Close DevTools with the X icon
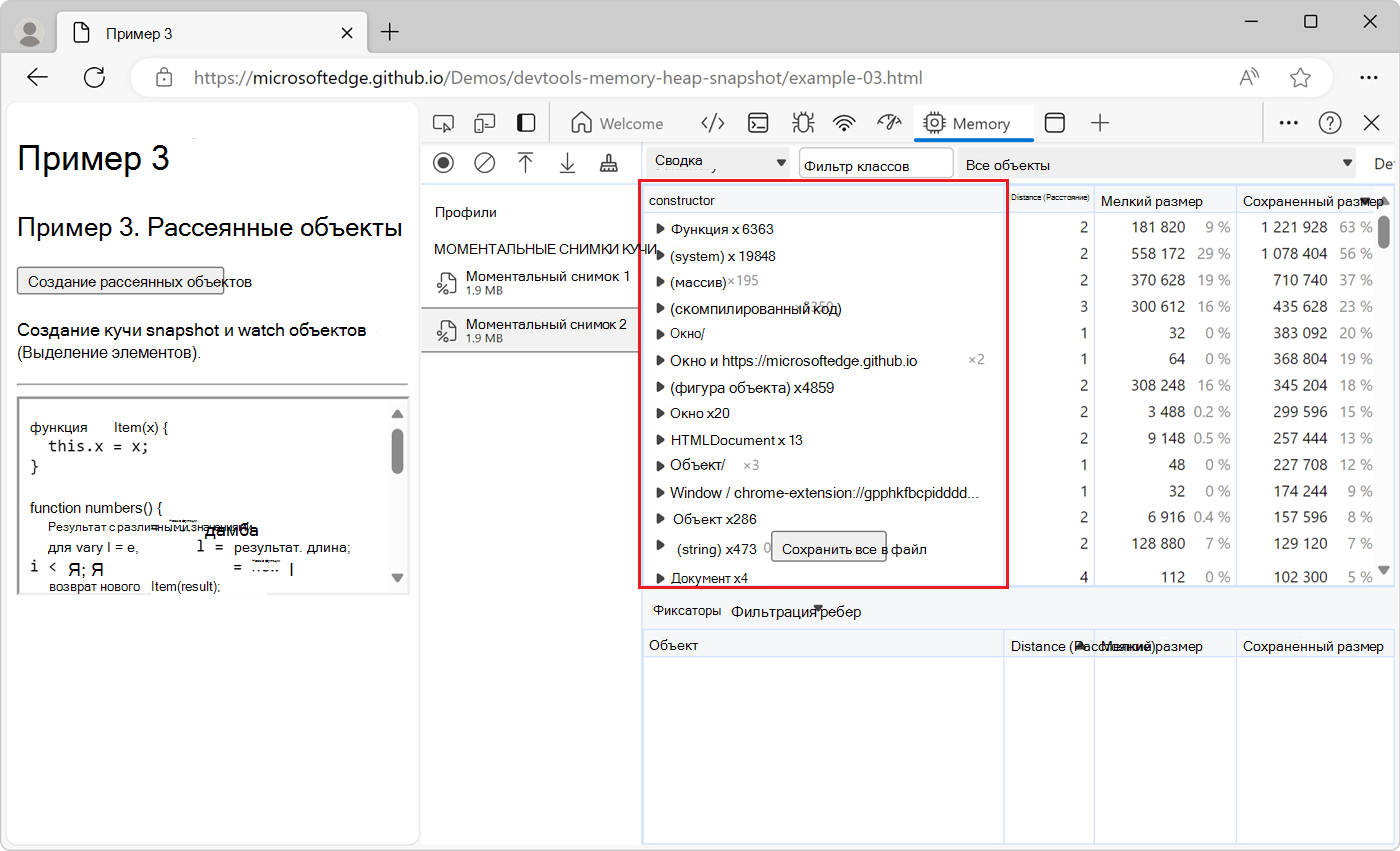The image size is (1400, 851). (x=1372, y=123)
